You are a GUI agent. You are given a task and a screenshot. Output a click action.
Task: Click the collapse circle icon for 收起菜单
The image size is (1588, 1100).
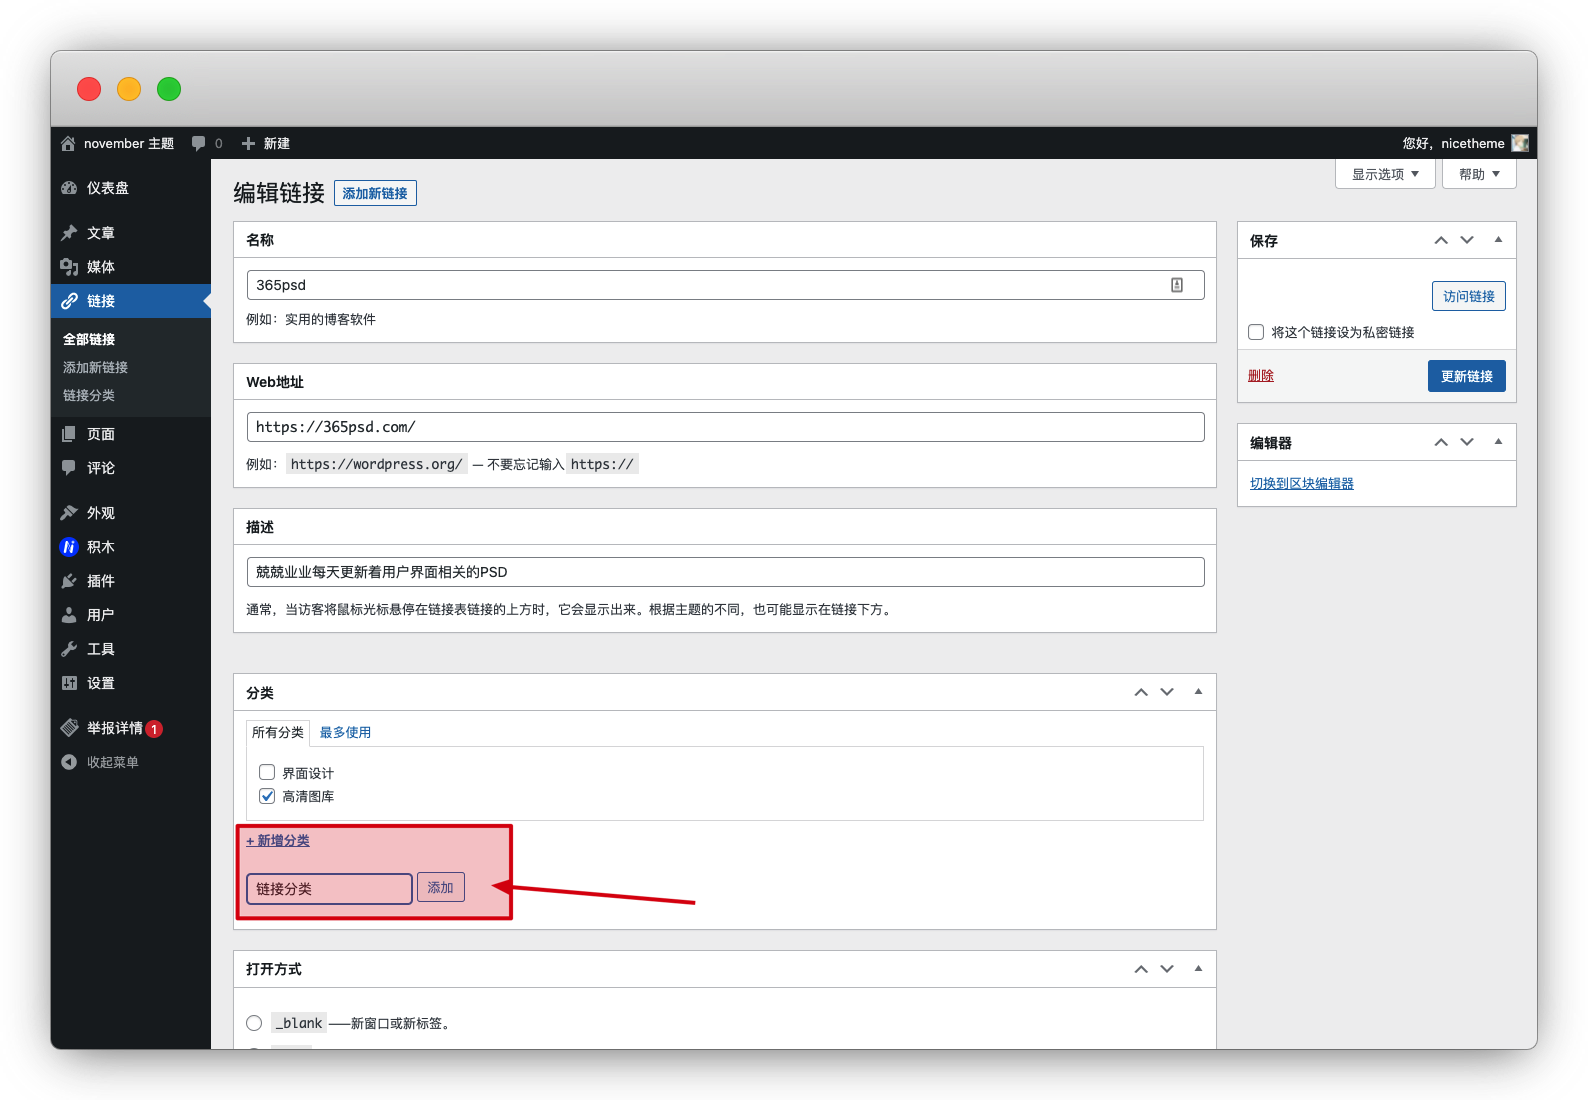click(69, 762)
